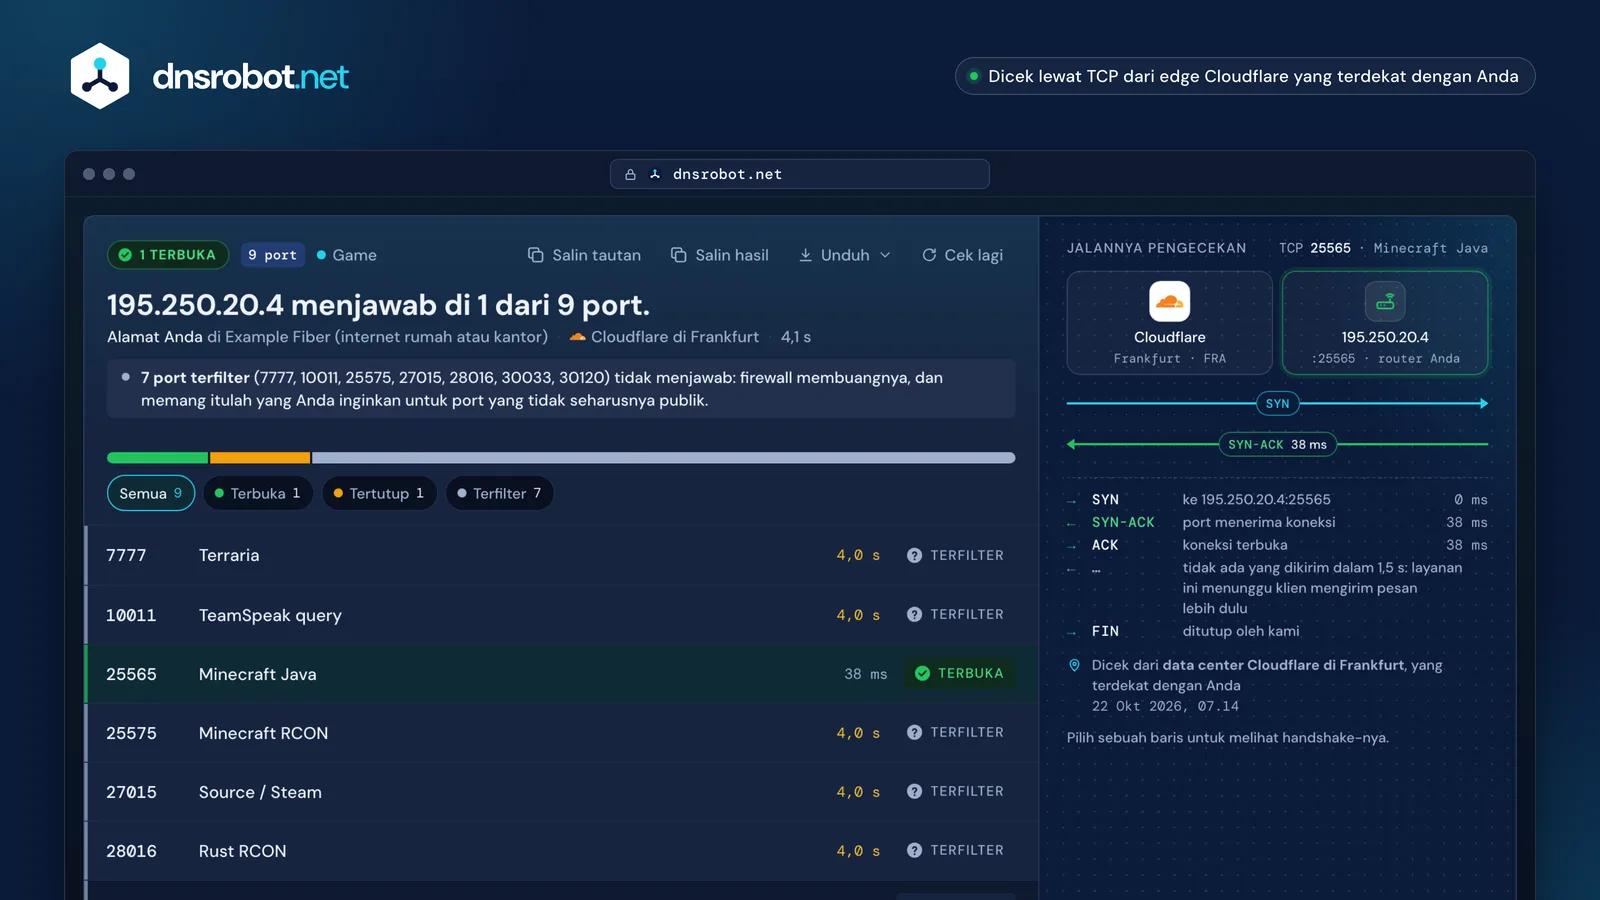Click the location pin icon beside Dicek dari
1600x900 pixels.
pyautogui.click(x=1074, y=665)
